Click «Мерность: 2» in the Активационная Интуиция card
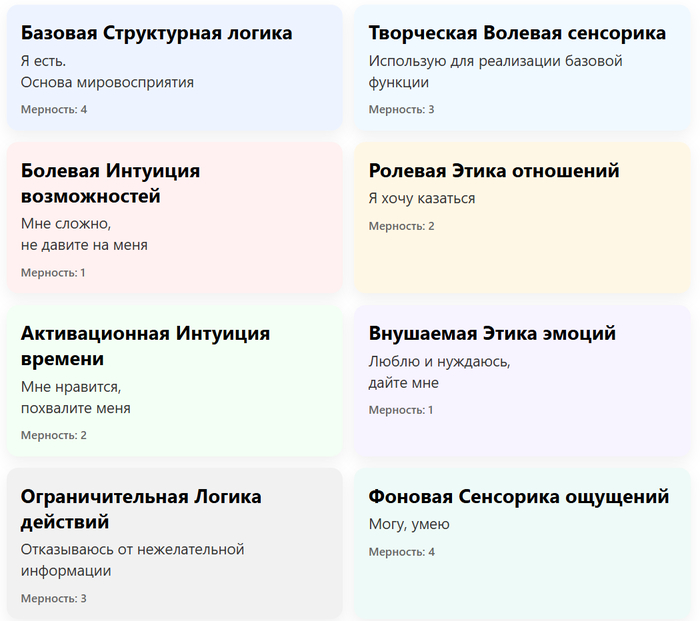The image size is (700, 621). (x=54, y=435)
